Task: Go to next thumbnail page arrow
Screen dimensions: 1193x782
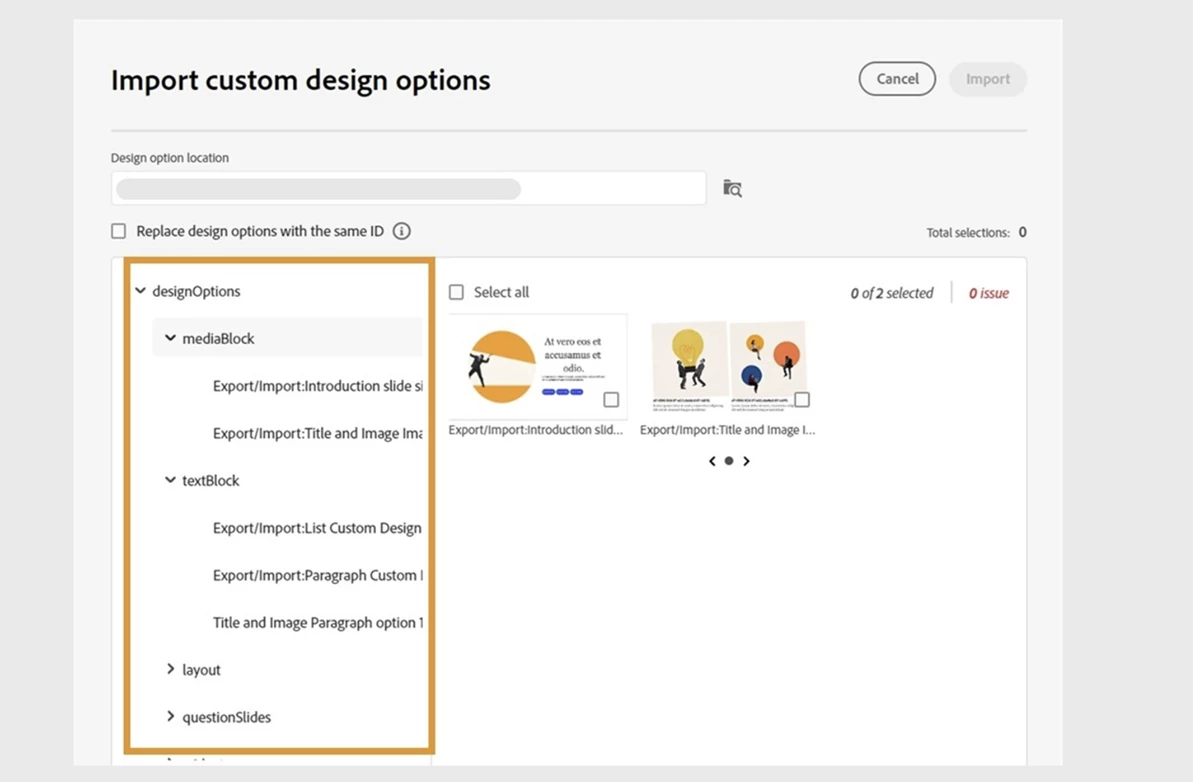Action: 746,461
